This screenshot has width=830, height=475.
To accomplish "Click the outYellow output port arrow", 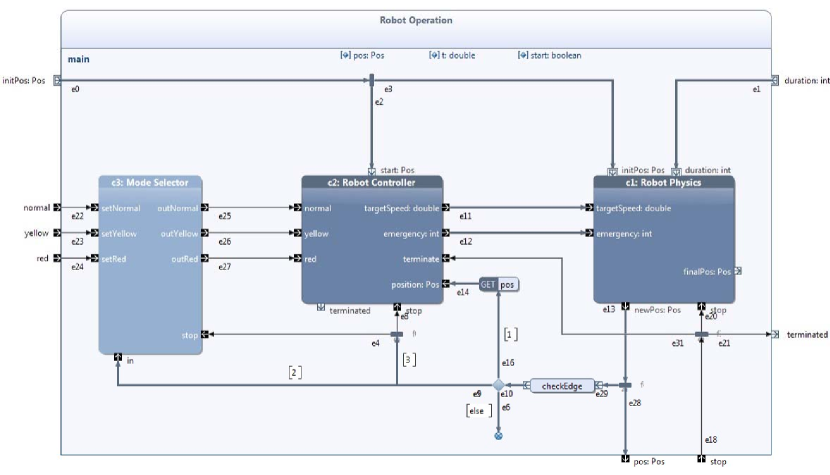I will 205,233.
